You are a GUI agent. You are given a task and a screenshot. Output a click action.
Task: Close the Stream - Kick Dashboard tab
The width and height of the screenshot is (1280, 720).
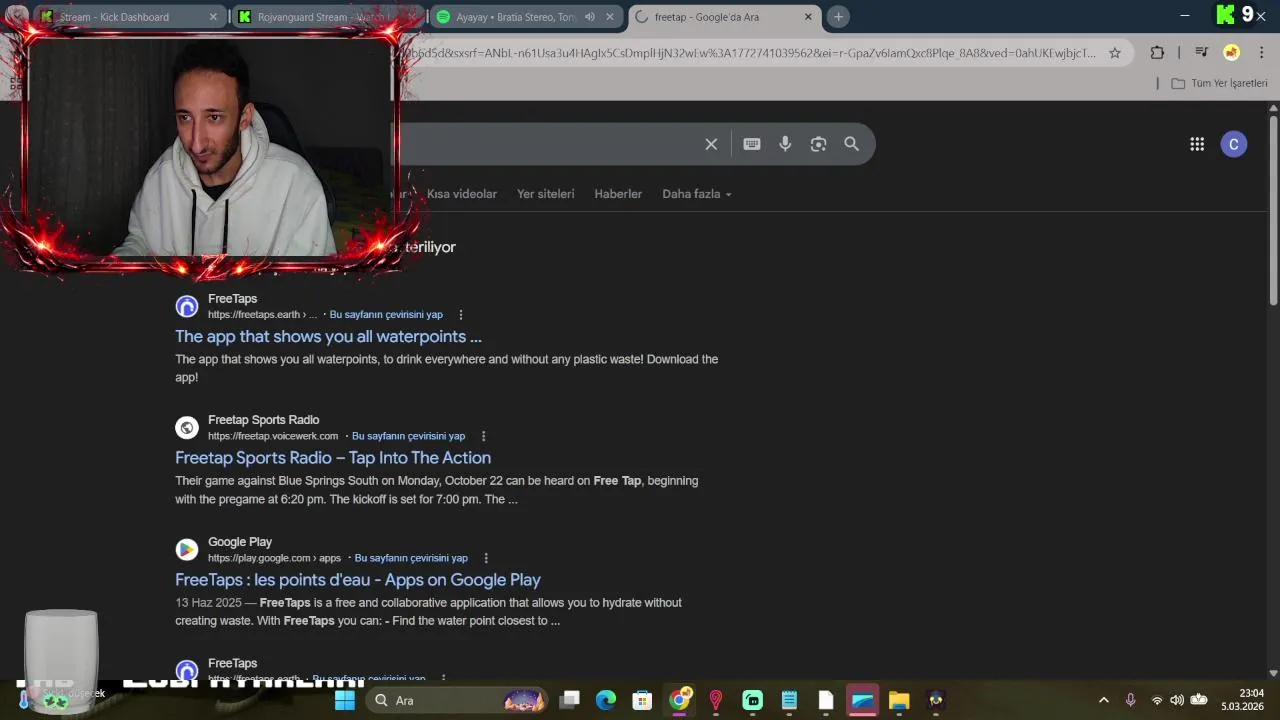point(213,17)
